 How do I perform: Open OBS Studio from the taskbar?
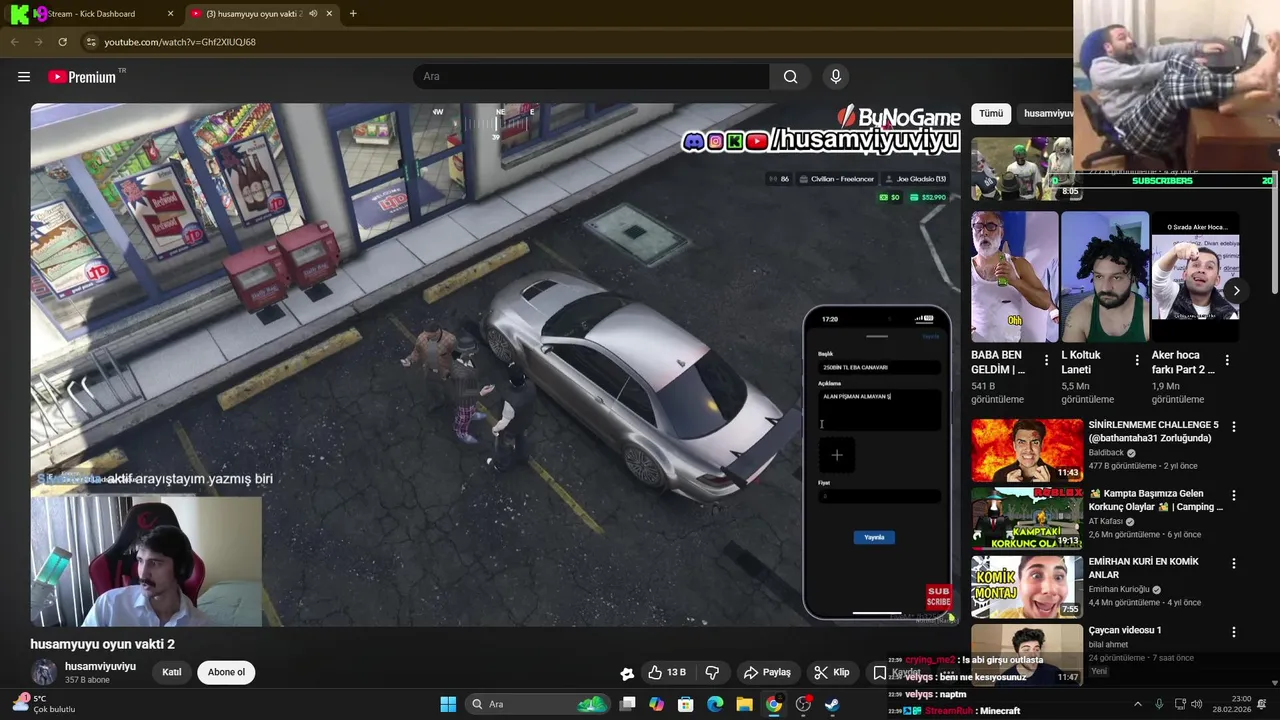(x=803, y=704)
